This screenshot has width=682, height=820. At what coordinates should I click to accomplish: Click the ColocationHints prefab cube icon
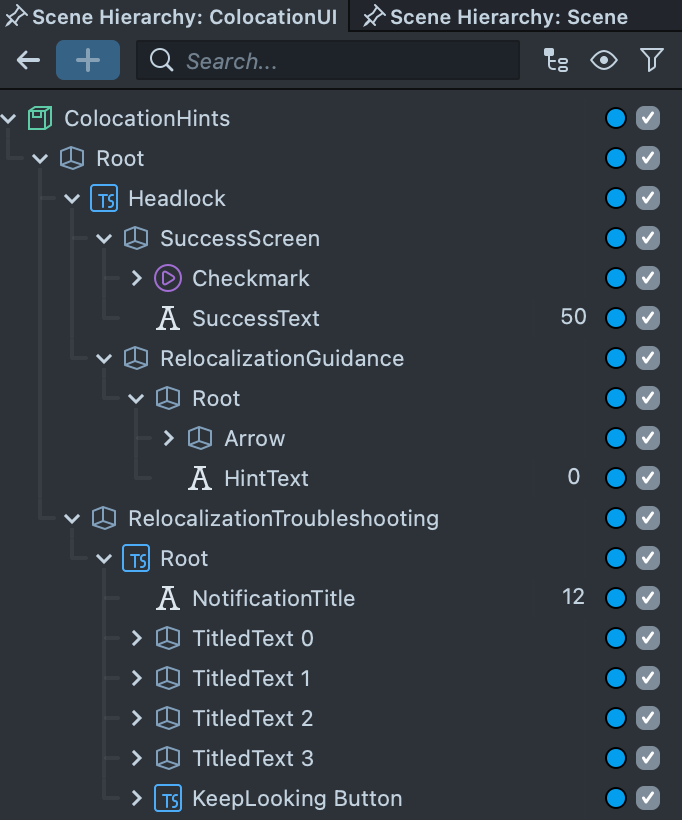point(40,119)
